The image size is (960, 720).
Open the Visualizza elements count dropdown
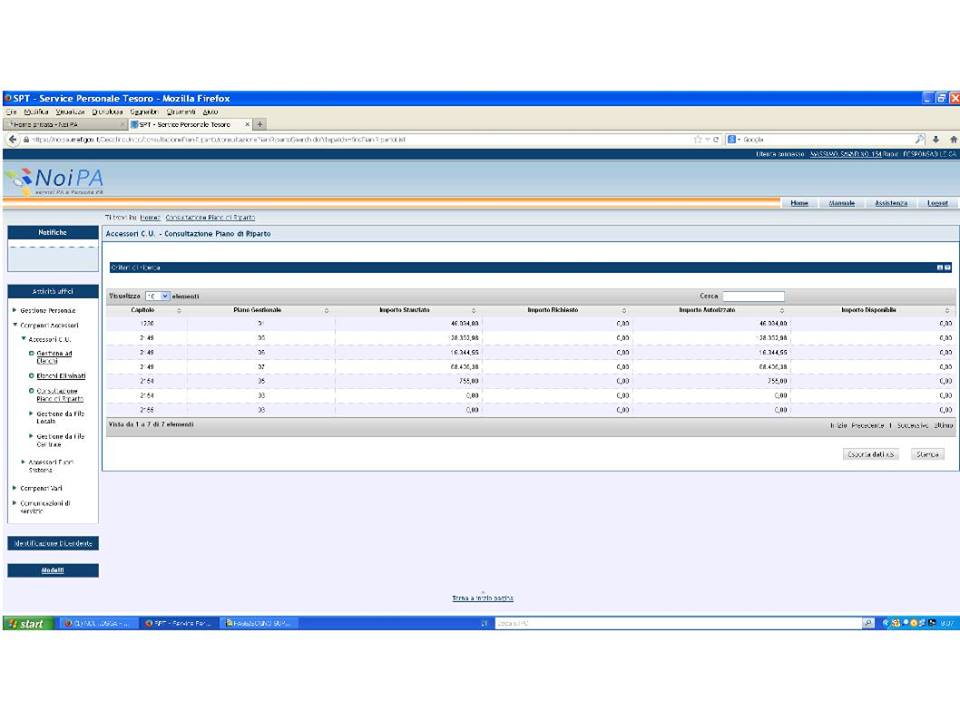click(157, 296)
